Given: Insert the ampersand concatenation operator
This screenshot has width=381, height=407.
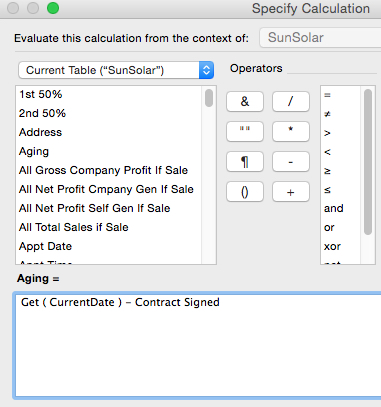Looking at the screenshot, I should [245, 101].
